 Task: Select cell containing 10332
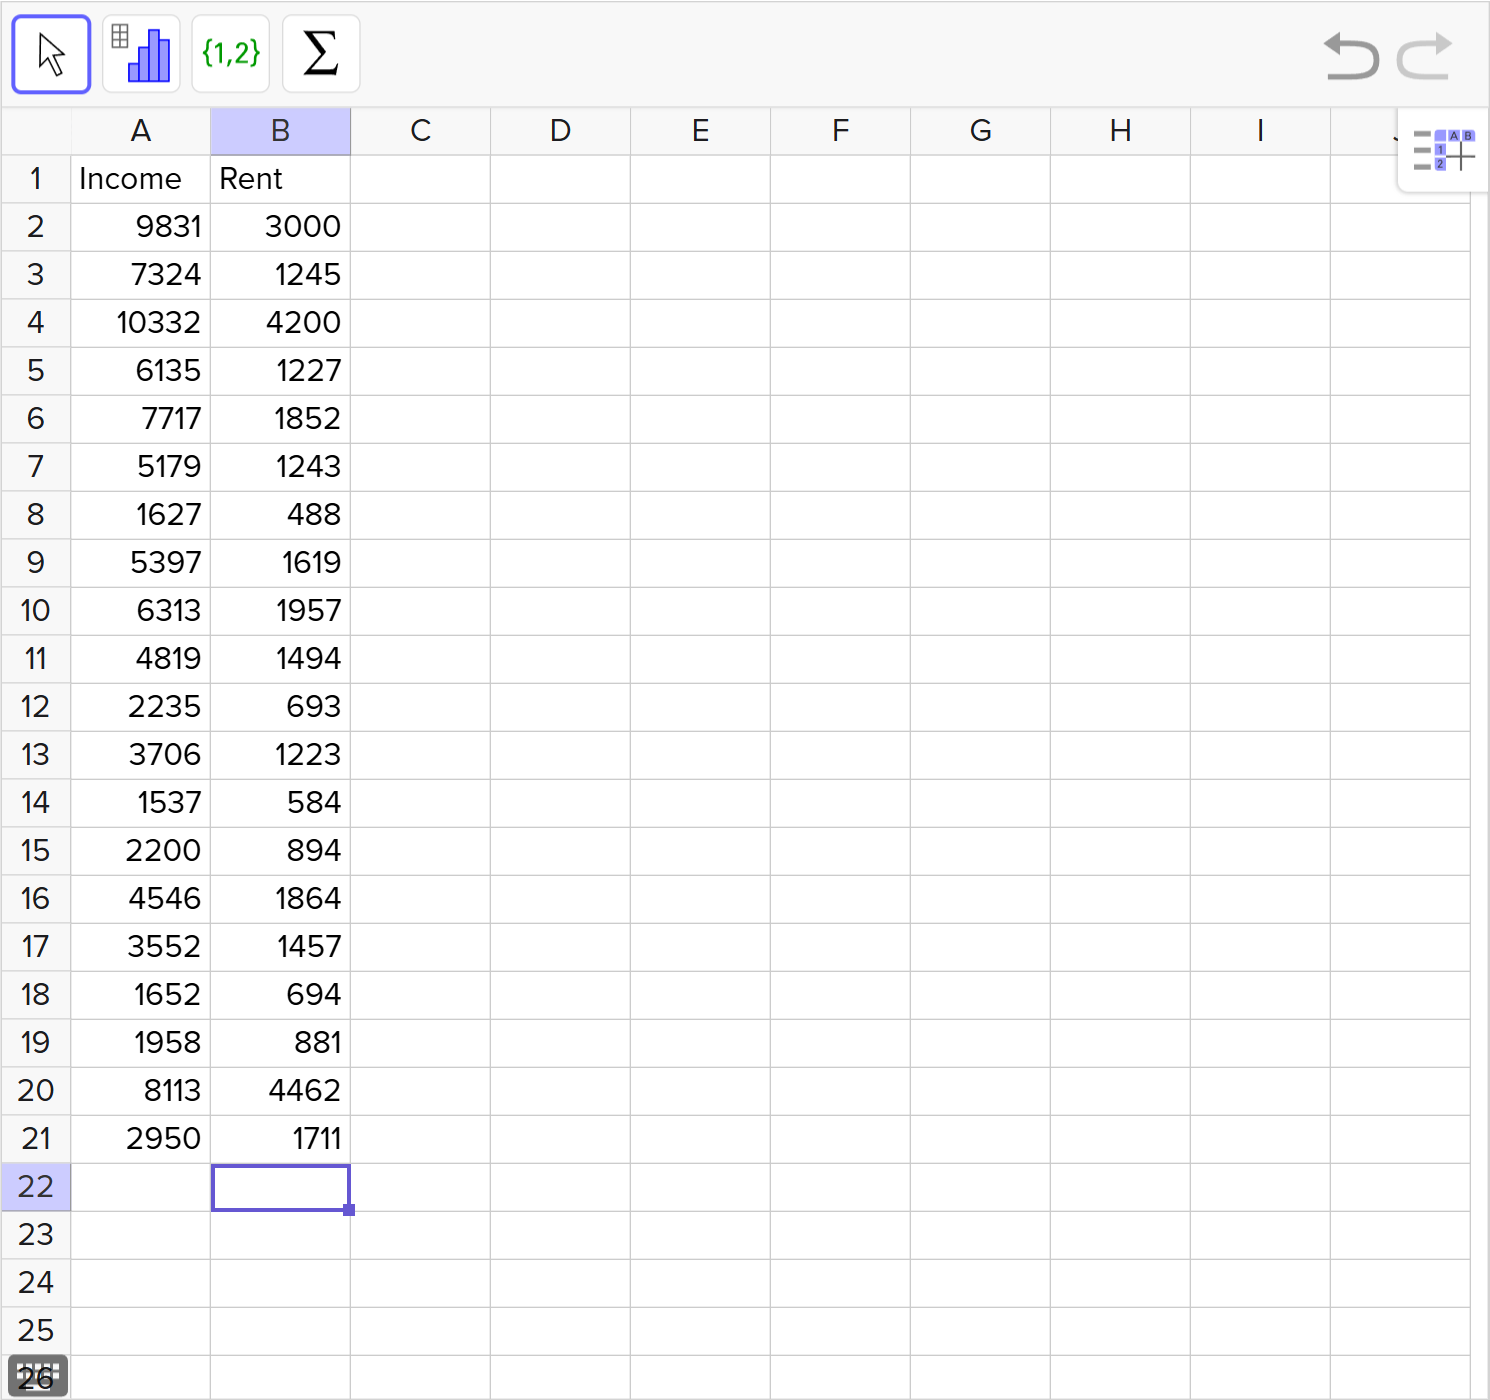(x=141, y=323)
